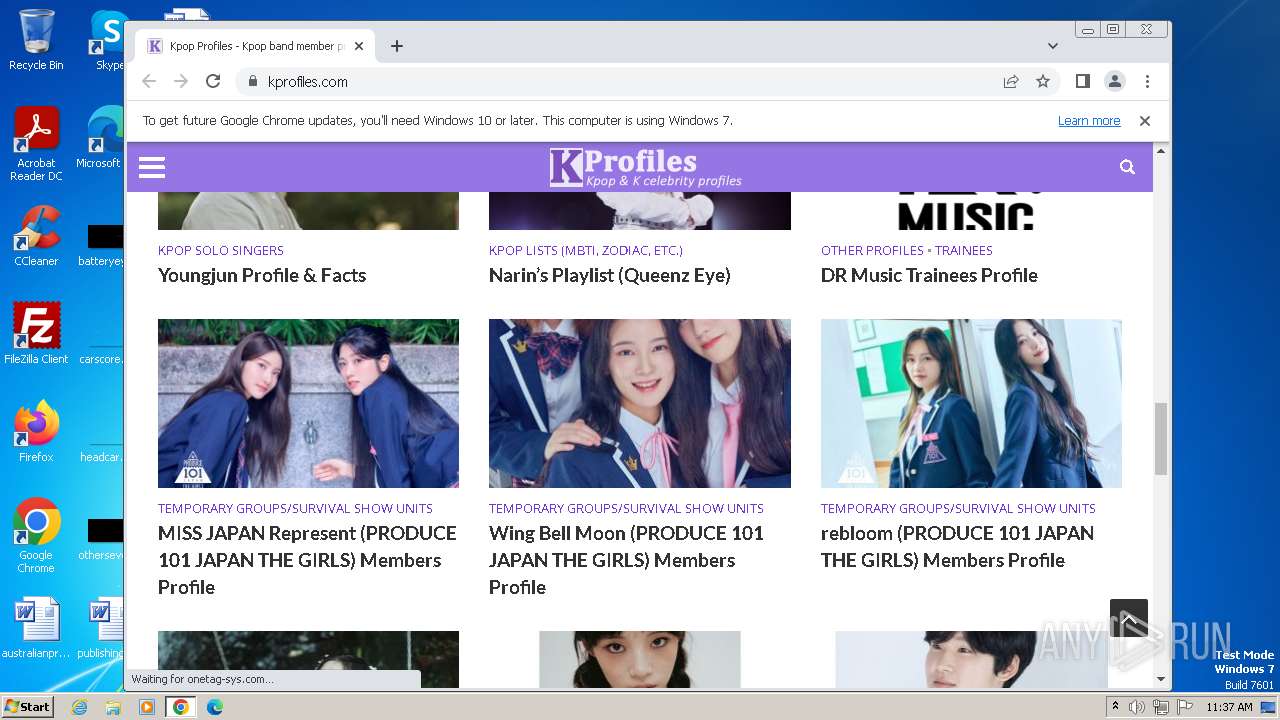Switch to Kpop Profiles tab
Image resolution: width=1280 pixels, height=720 pixels.
click(256, 46)
